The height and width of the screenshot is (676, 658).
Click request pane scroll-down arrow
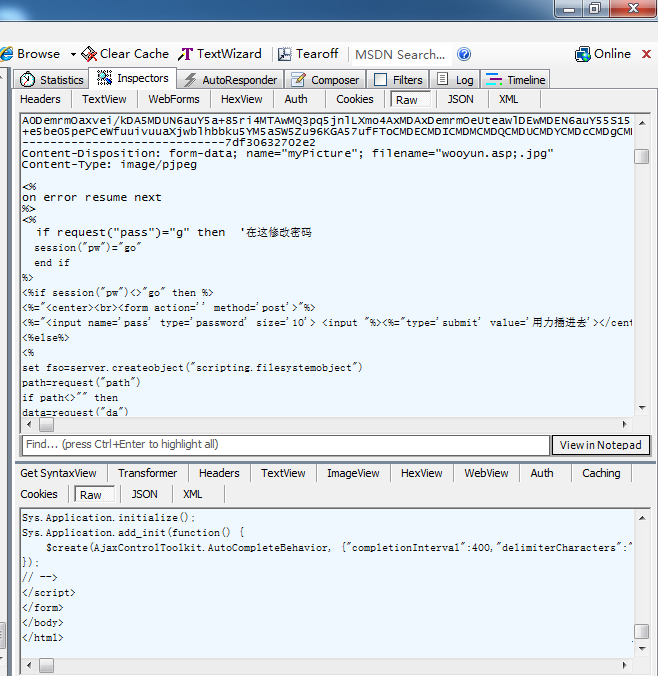coord(642,407)
